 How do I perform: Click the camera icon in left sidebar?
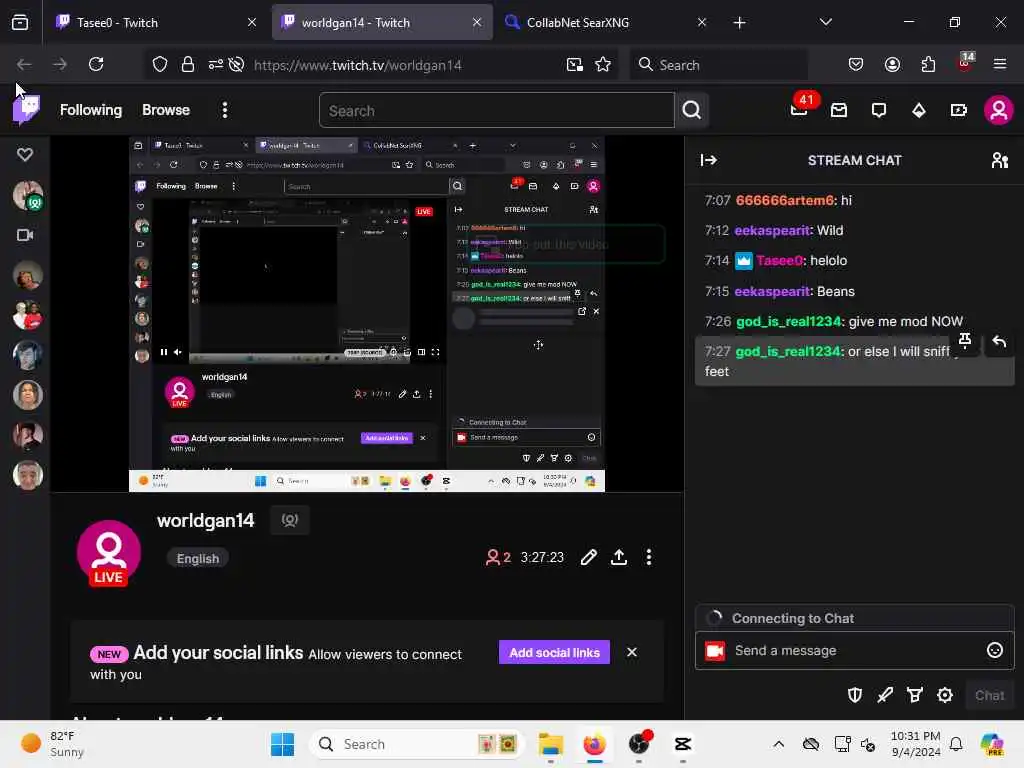point(25,235)
